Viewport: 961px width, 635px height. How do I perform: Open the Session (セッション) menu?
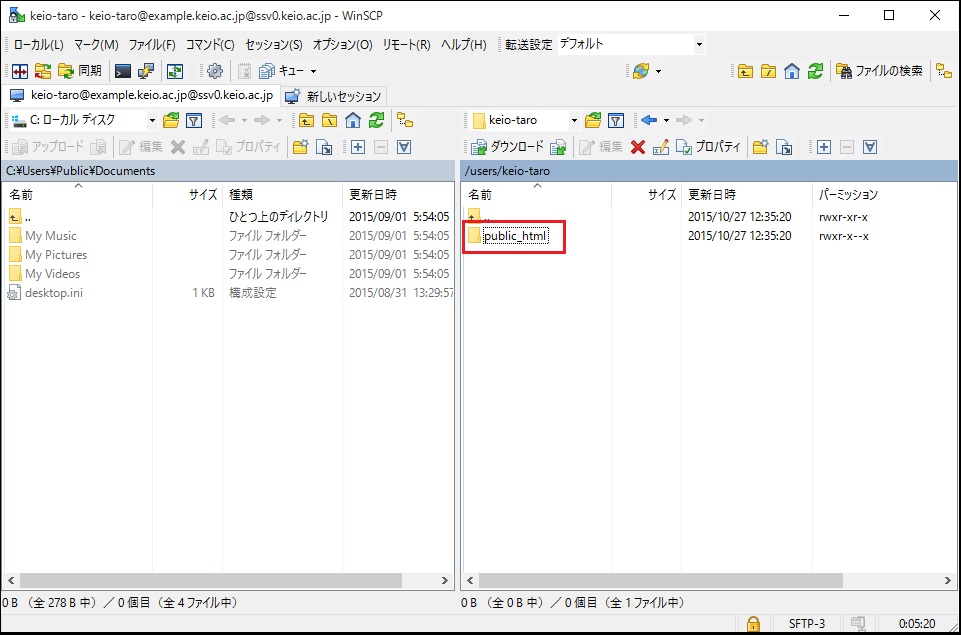(273, 45)
